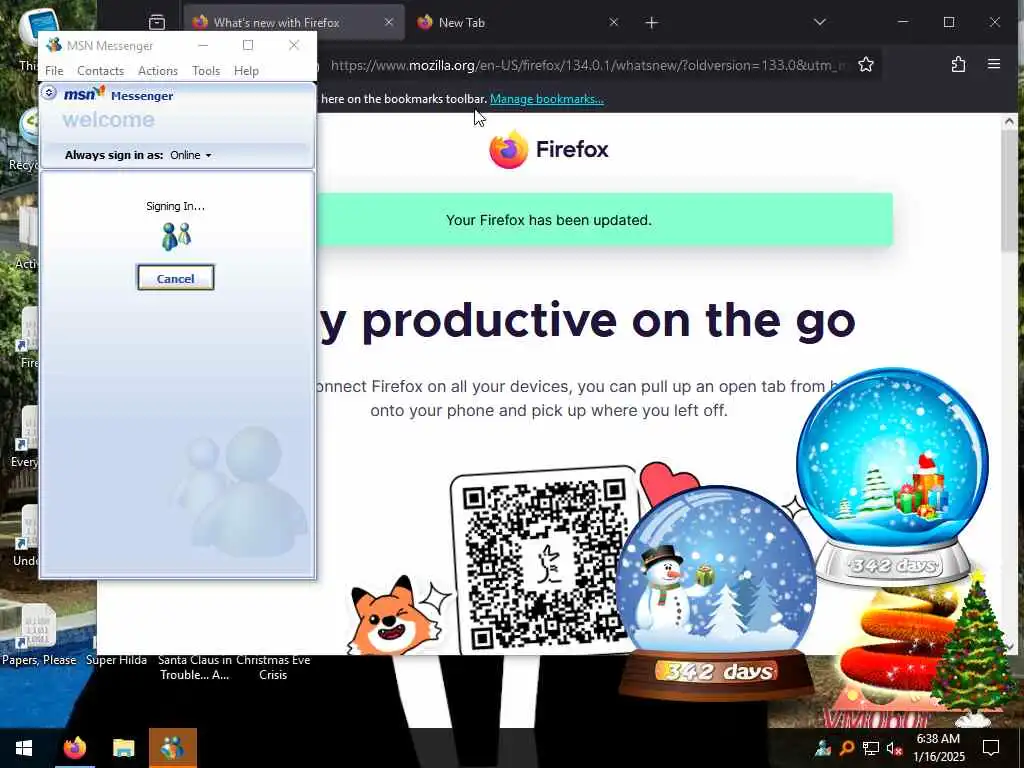The width and height of the screenshot is (1024, 768).
Task: Open the Manage bookmarks link
Action: (547, 99)
